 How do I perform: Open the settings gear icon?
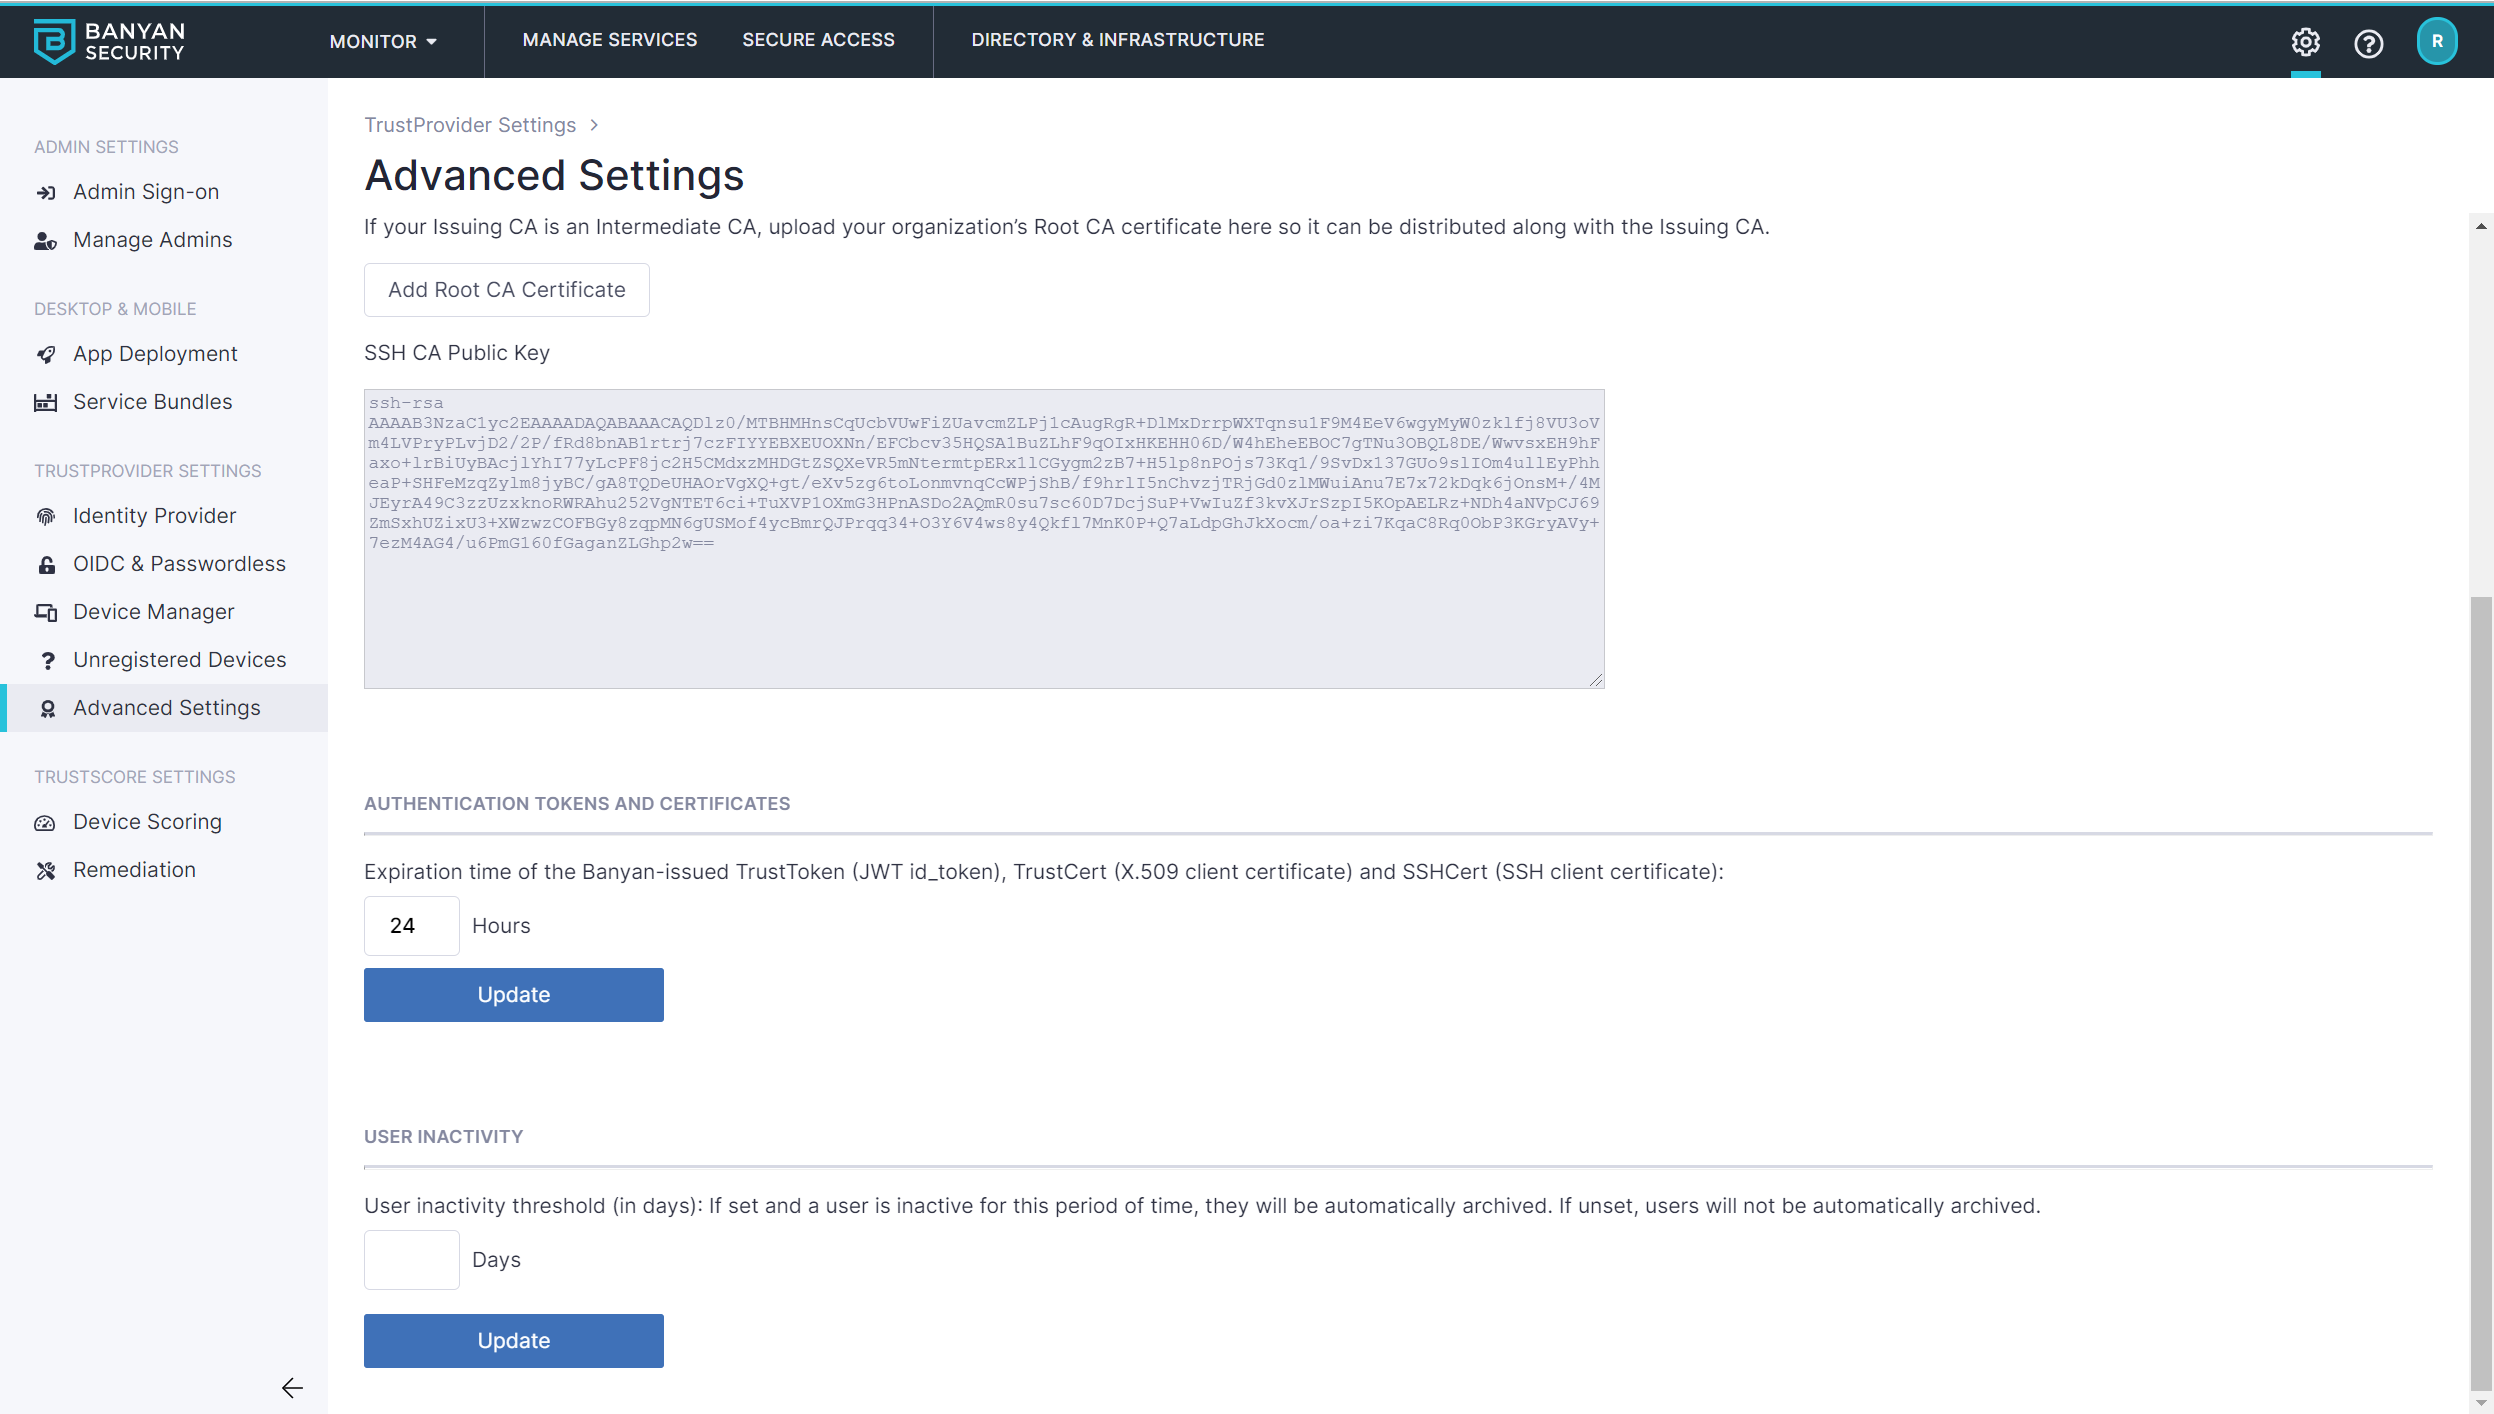pos(2305,42)
